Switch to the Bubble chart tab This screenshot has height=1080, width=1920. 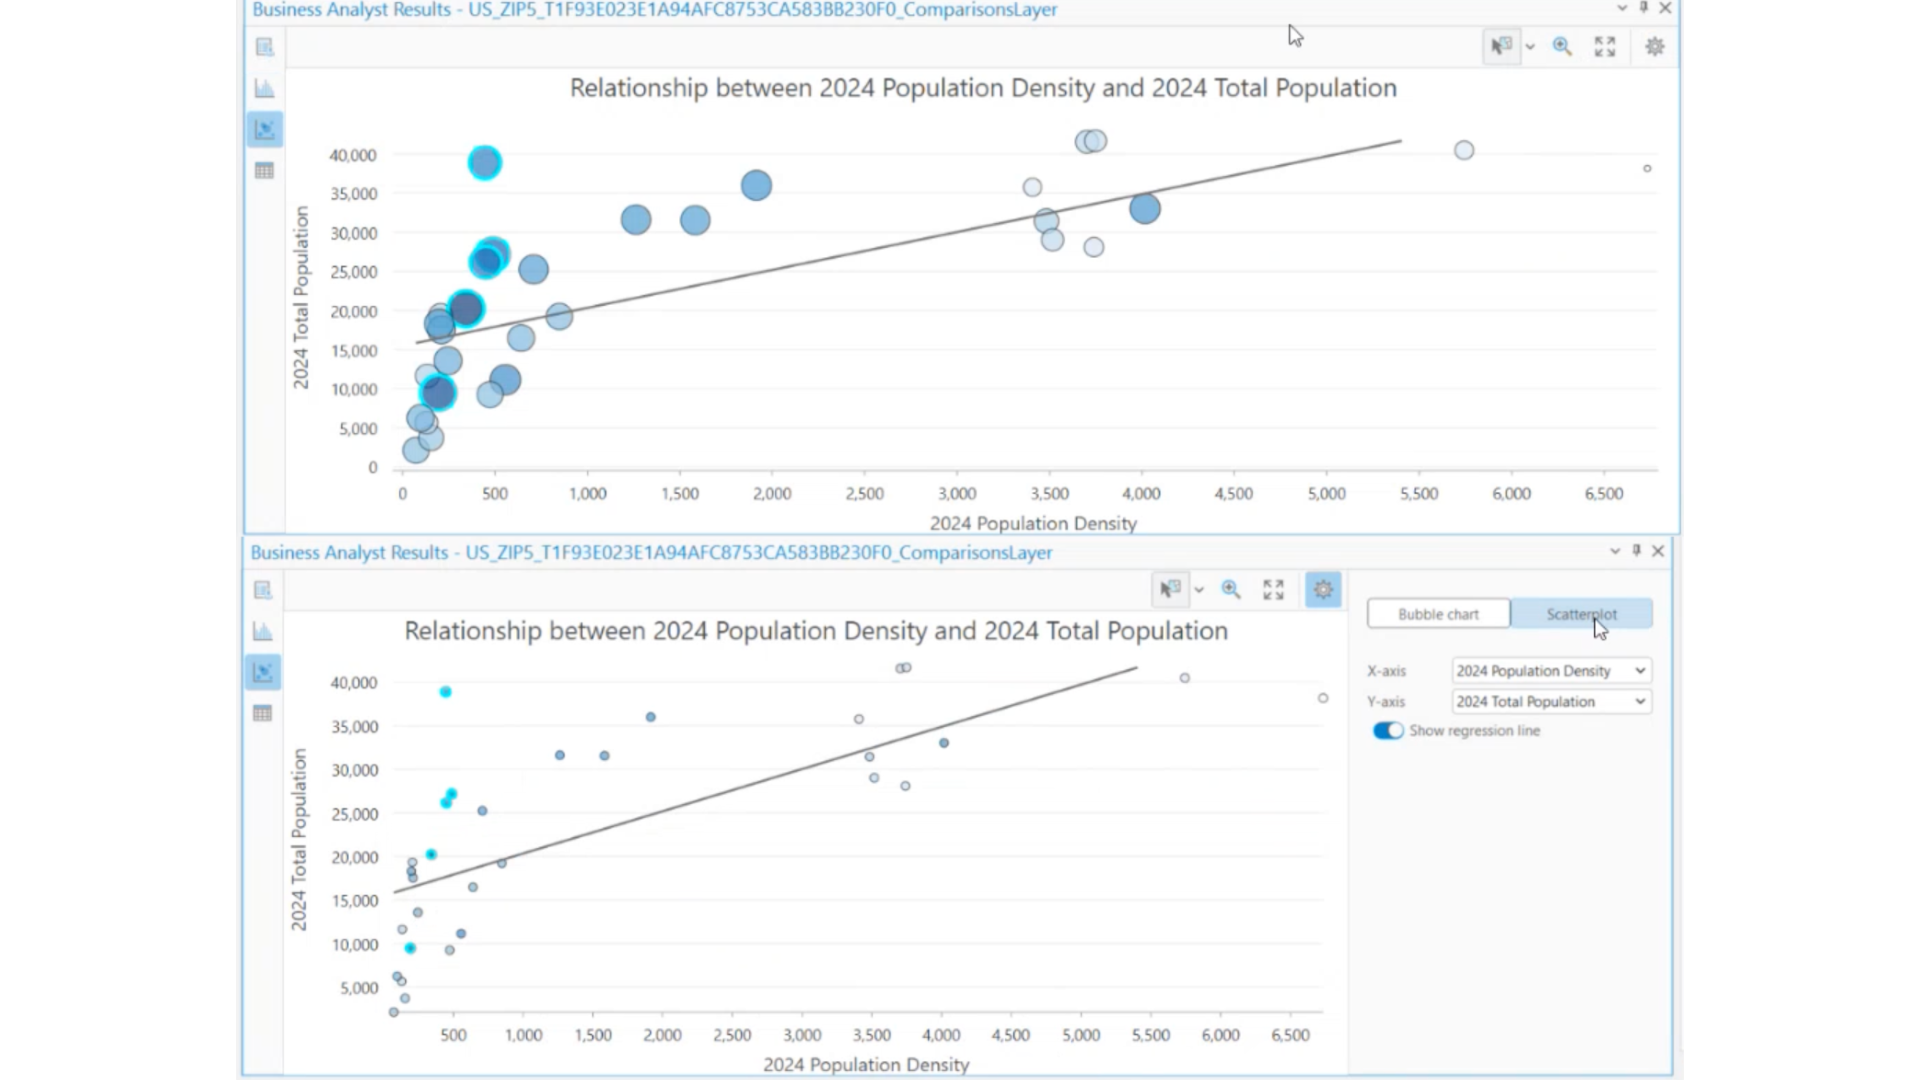tap(1438, 613)
